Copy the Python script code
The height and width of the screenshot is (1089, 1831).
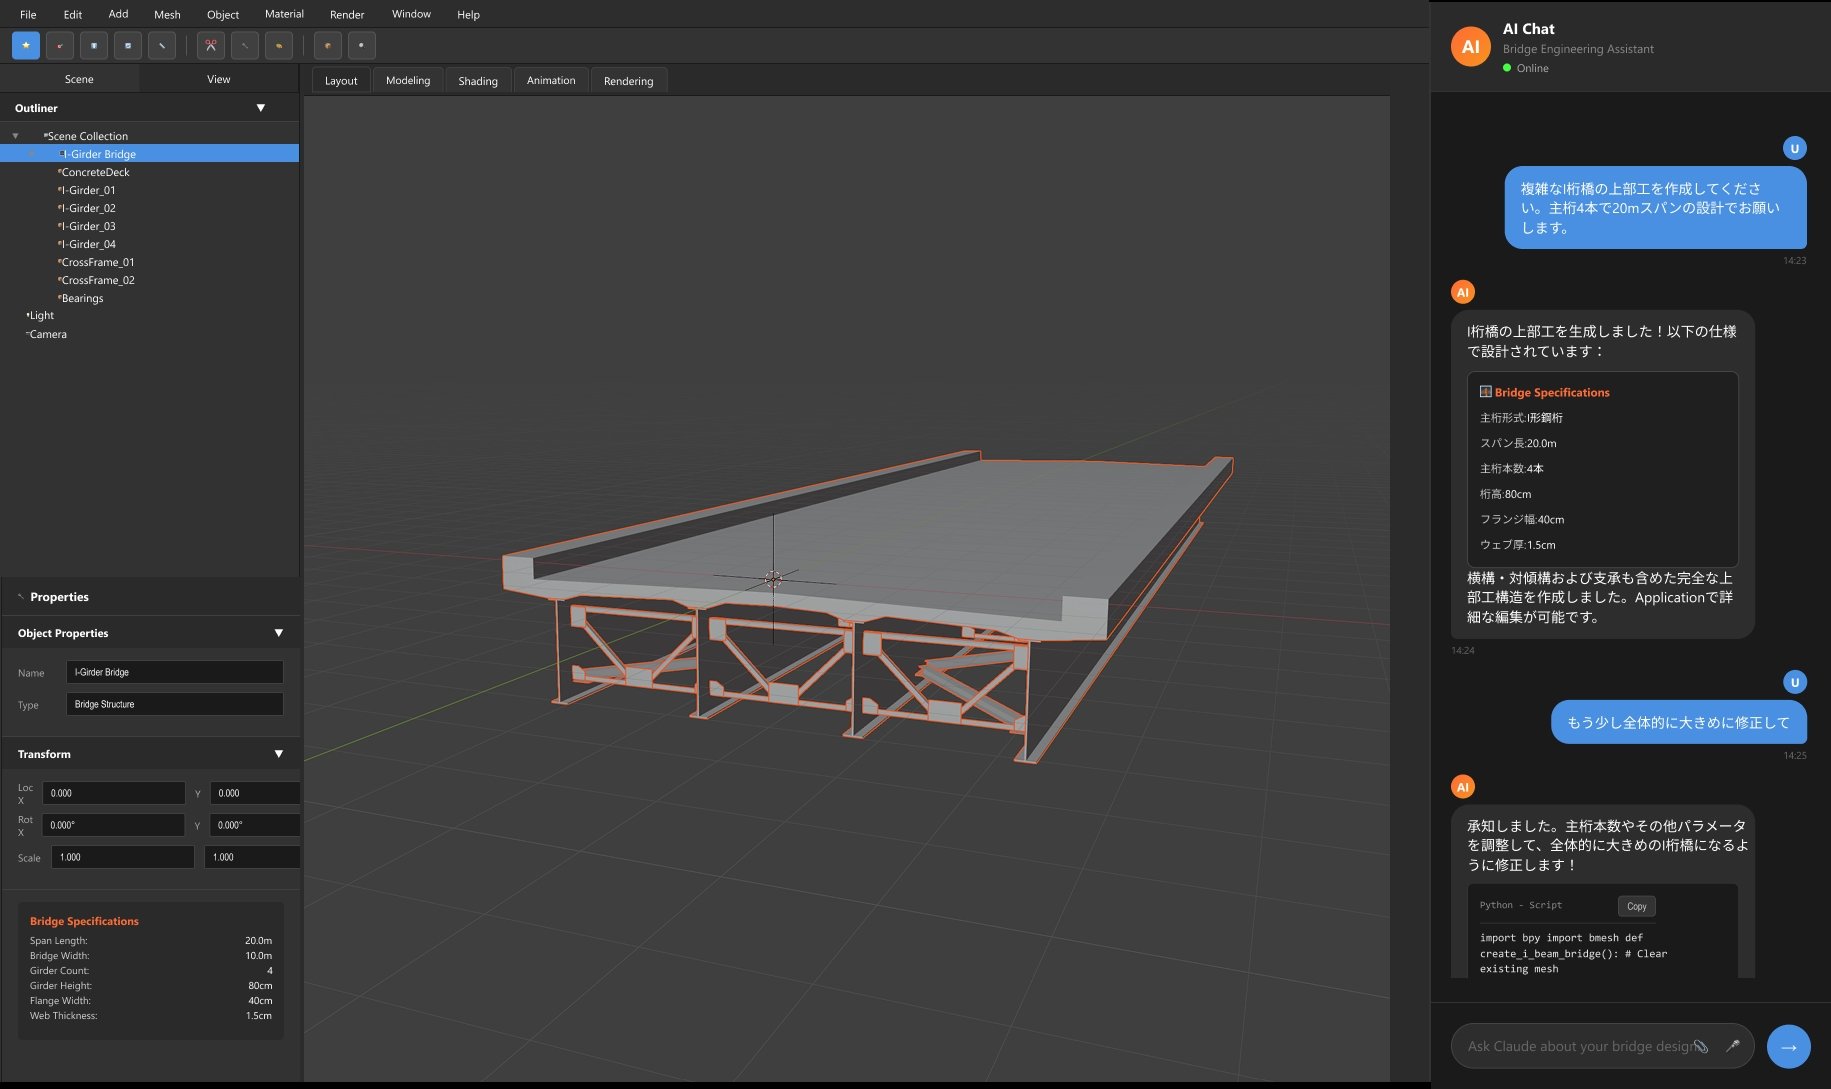1636,906
